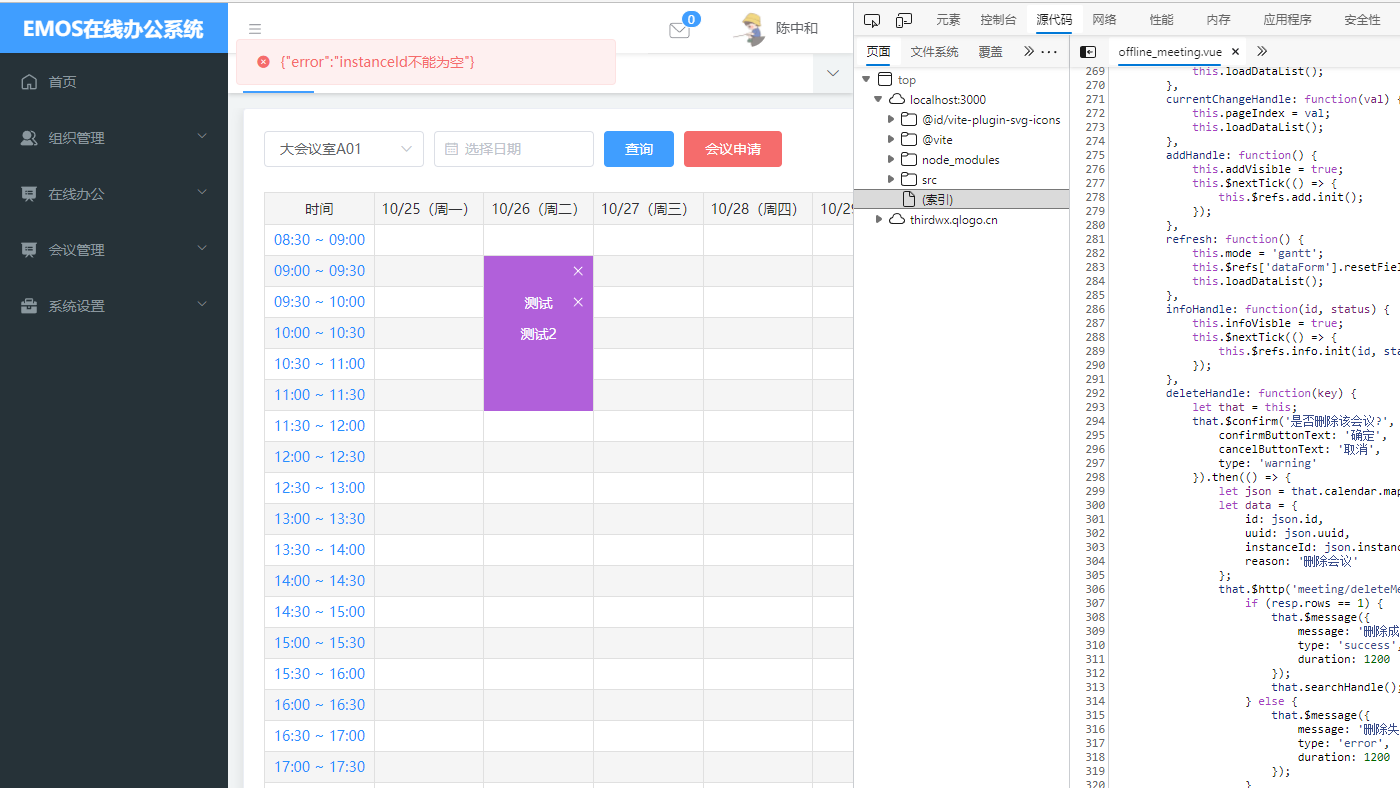Click the EMOS在线办公系统 title
This screenshot has height=788, width=1400.
click(113, 28)
